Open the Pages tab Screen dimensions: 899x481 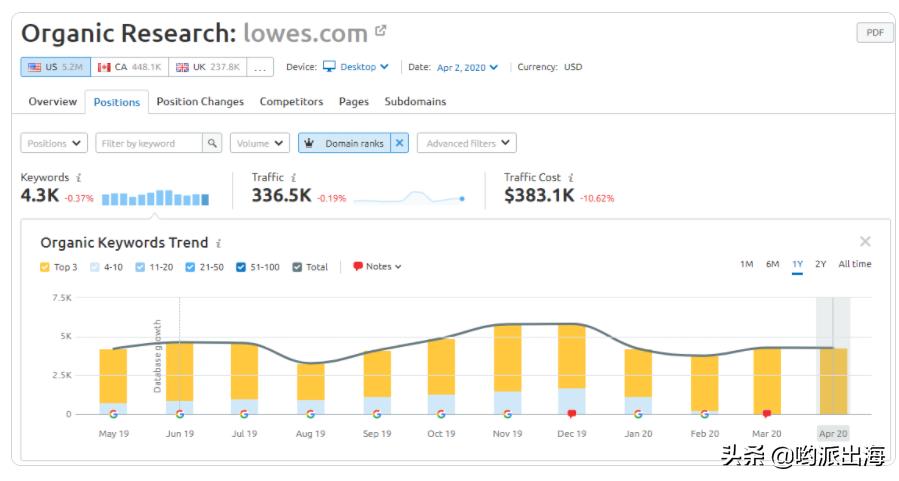354,101
